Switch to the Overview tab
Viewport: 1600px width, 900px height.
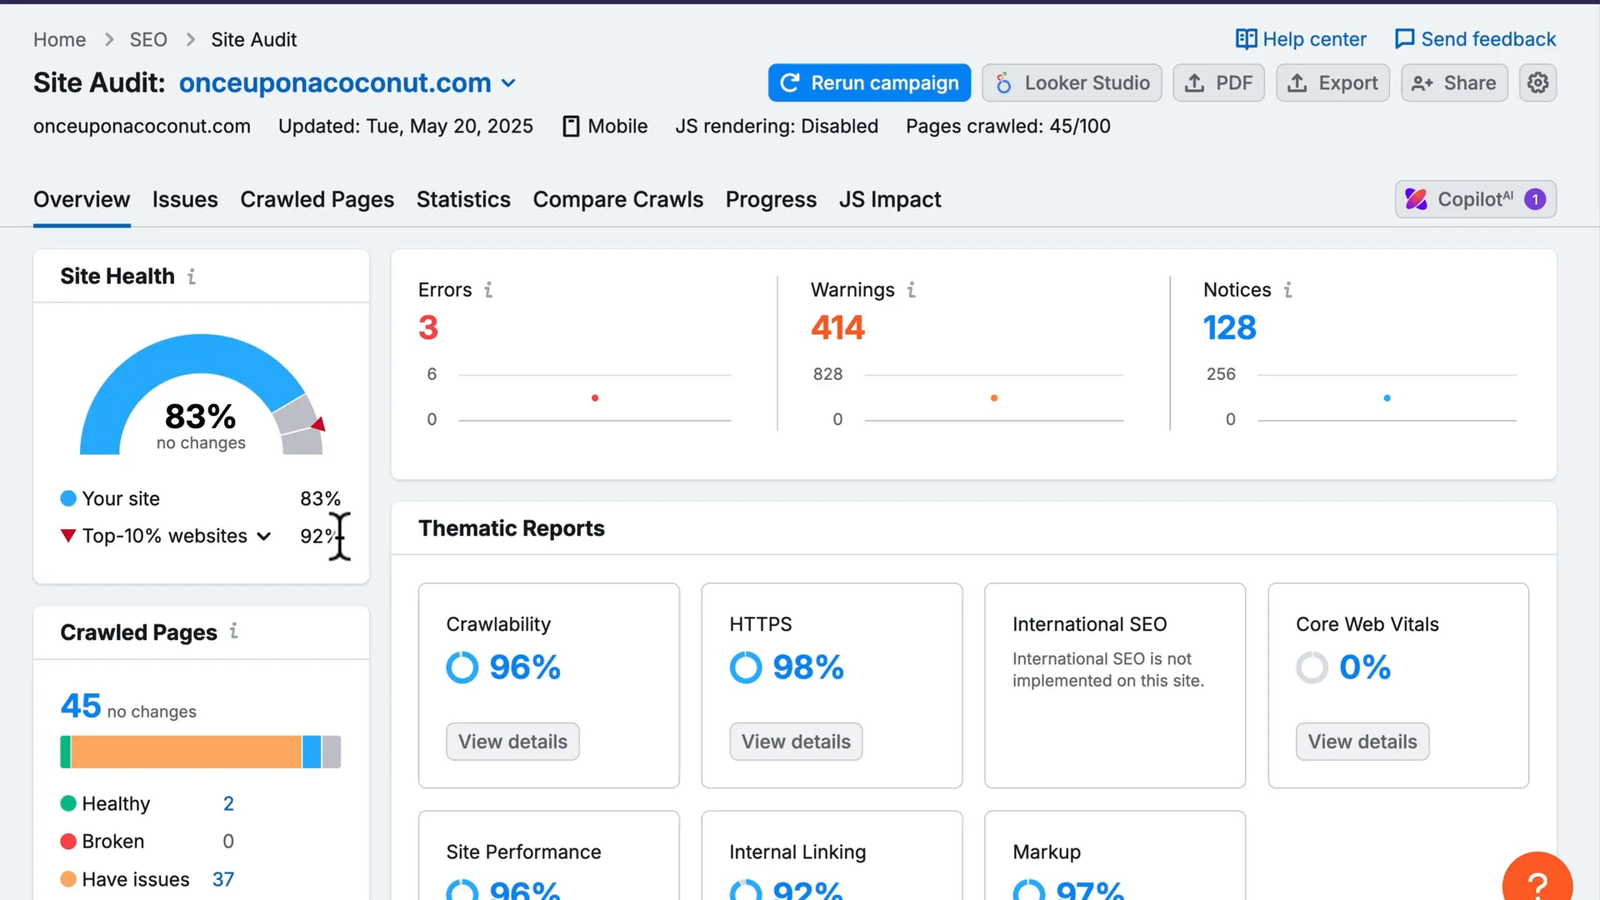click(x=82, y=199)
